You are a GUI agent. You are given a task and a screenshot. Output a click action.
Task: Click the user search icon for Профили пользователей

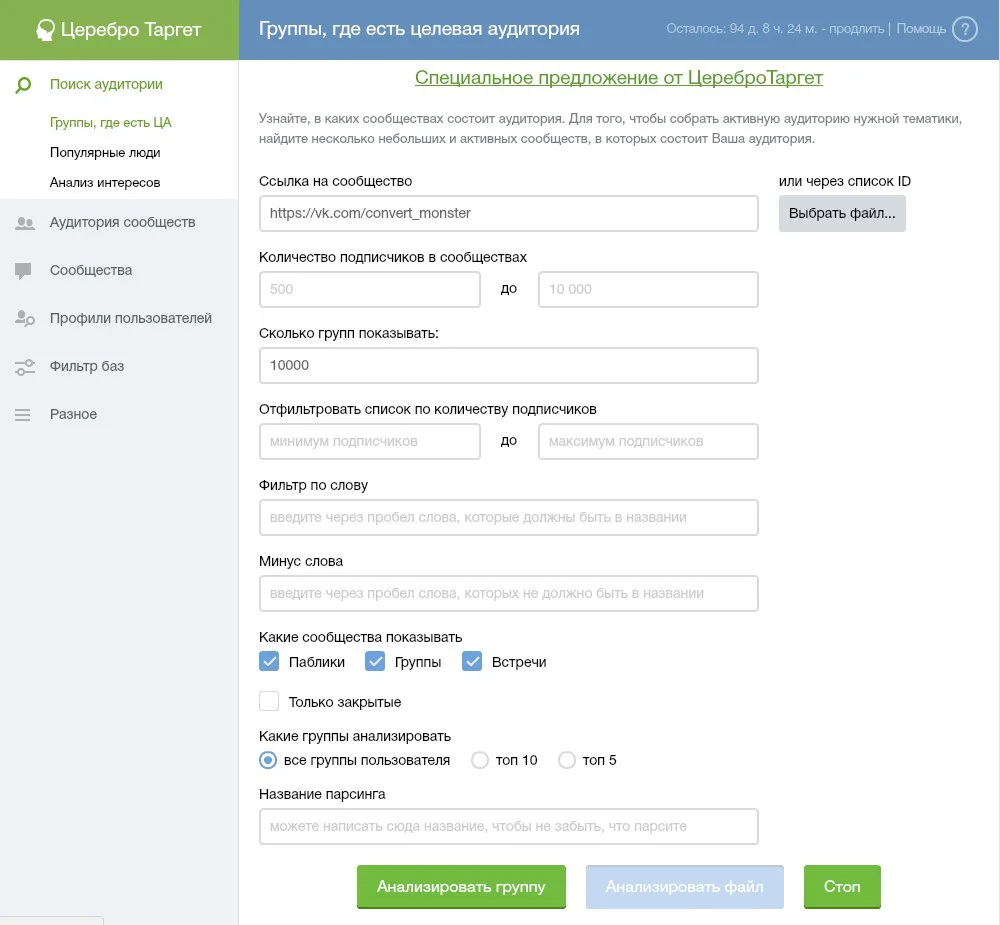click(x=24, y=319)
